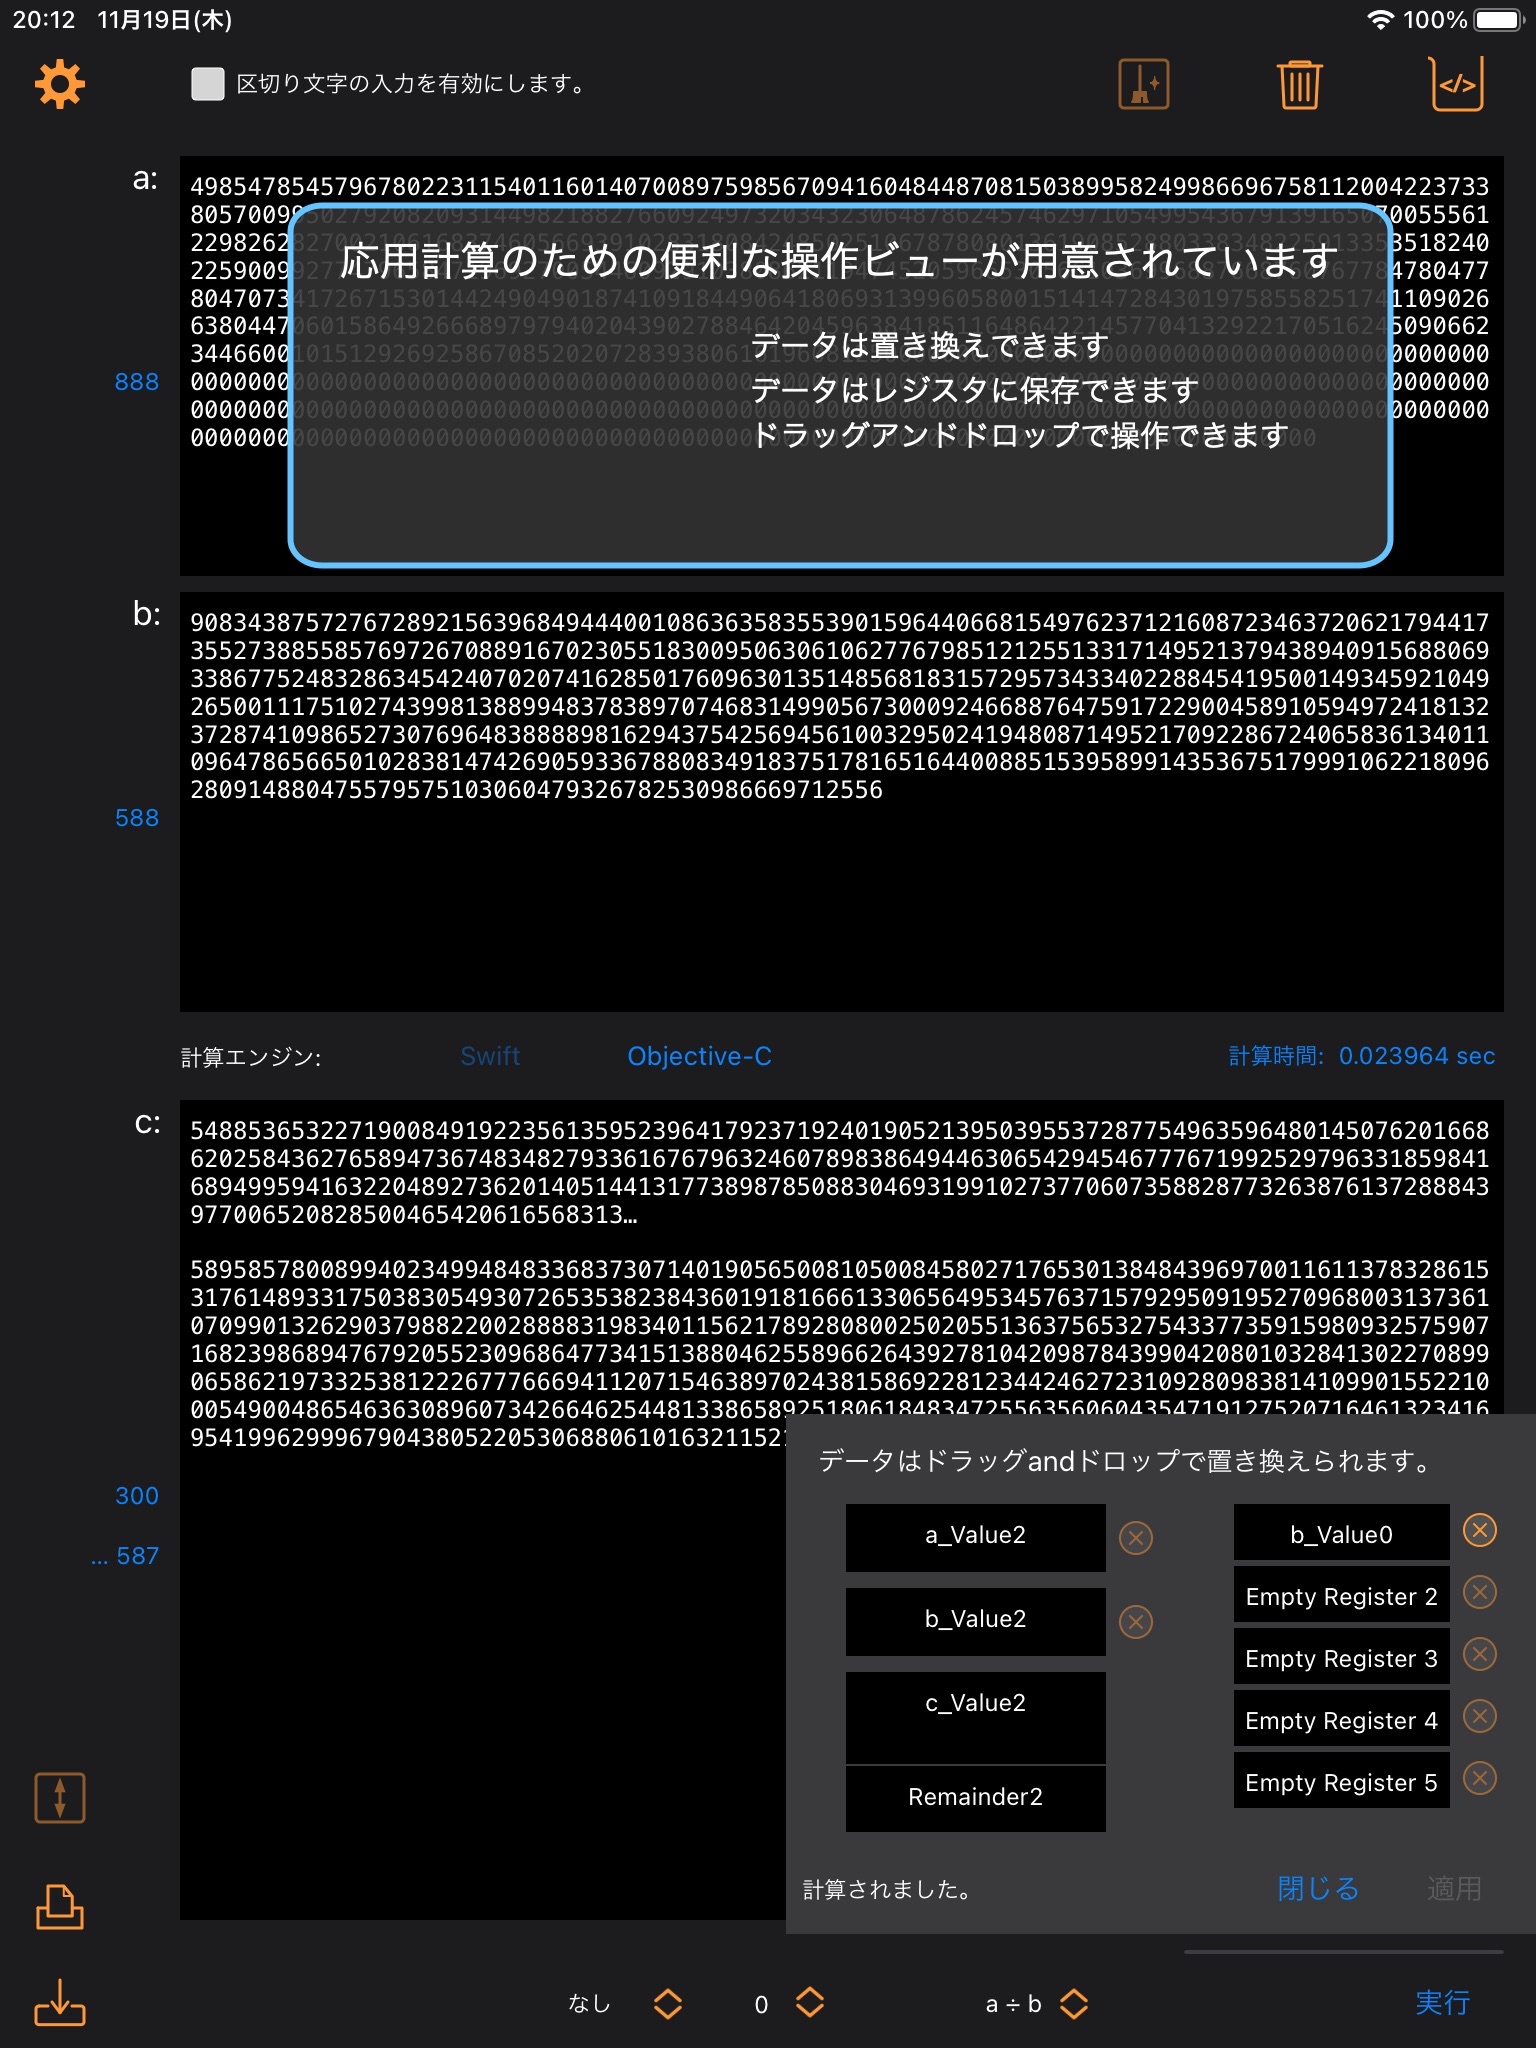Enable the 区切り文字 input checkbox
The height and width of the screenshot is (2048, 1536).
coord(208,84)
